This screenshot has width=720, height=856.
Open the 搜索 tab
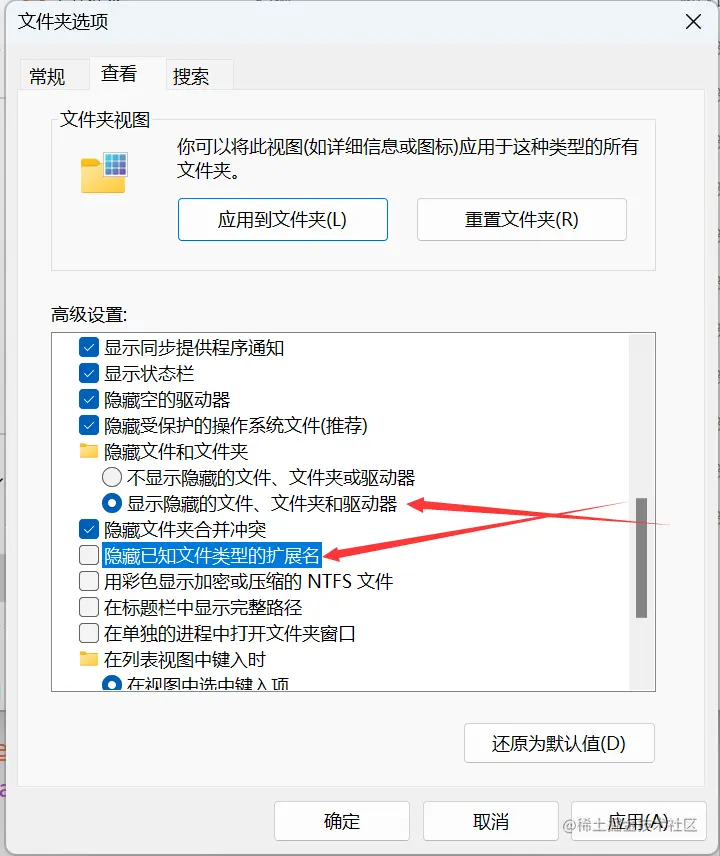coord(191,76)
